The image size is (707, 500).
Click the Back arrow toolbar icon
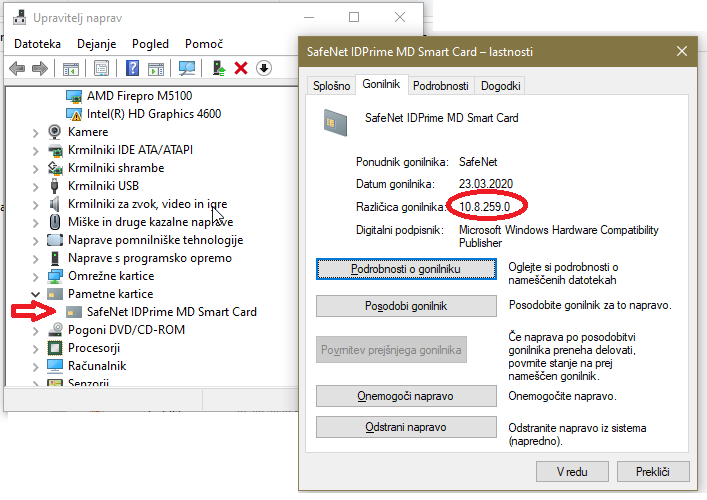tap(17, 69)
